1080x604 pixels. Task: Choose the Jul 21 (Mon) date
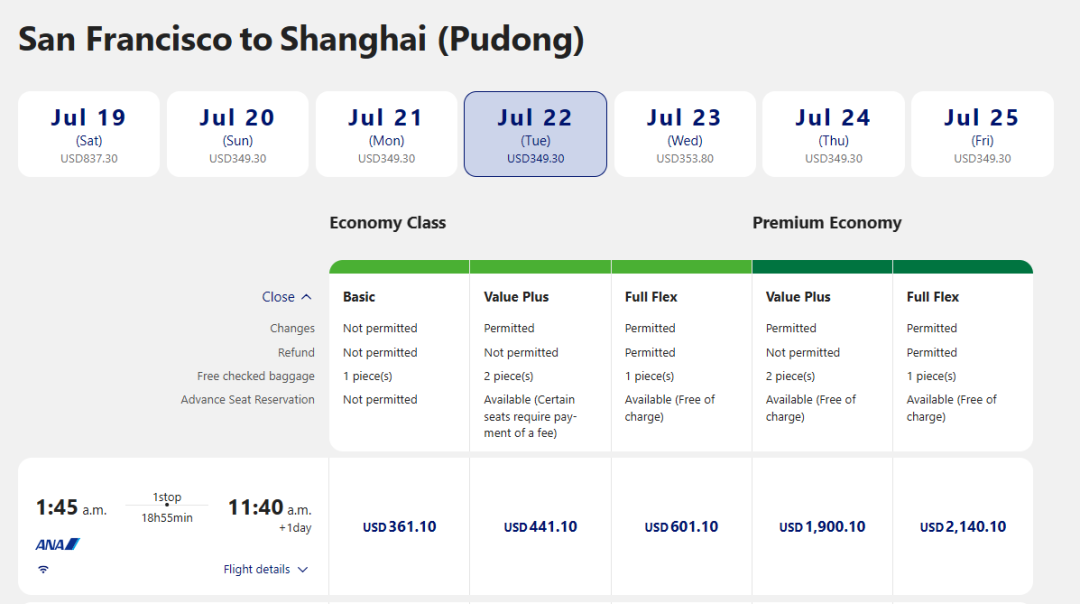point(386,134)
